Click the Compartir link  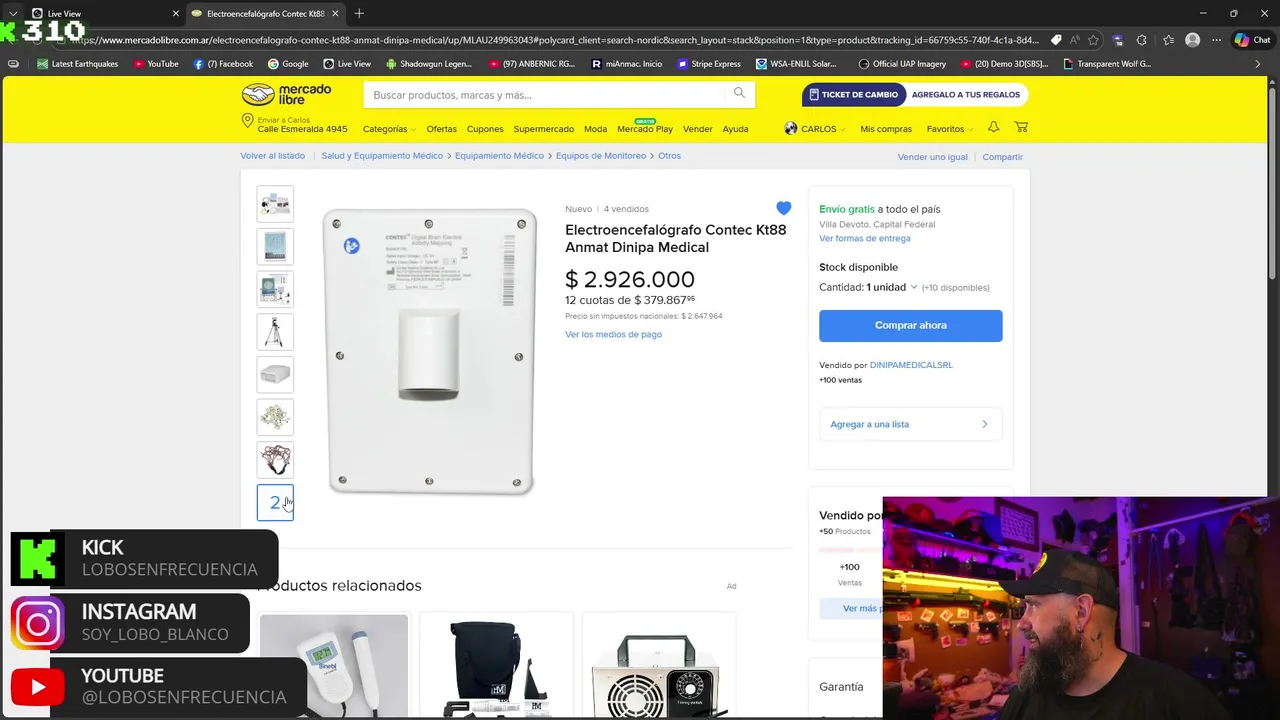1002,157
